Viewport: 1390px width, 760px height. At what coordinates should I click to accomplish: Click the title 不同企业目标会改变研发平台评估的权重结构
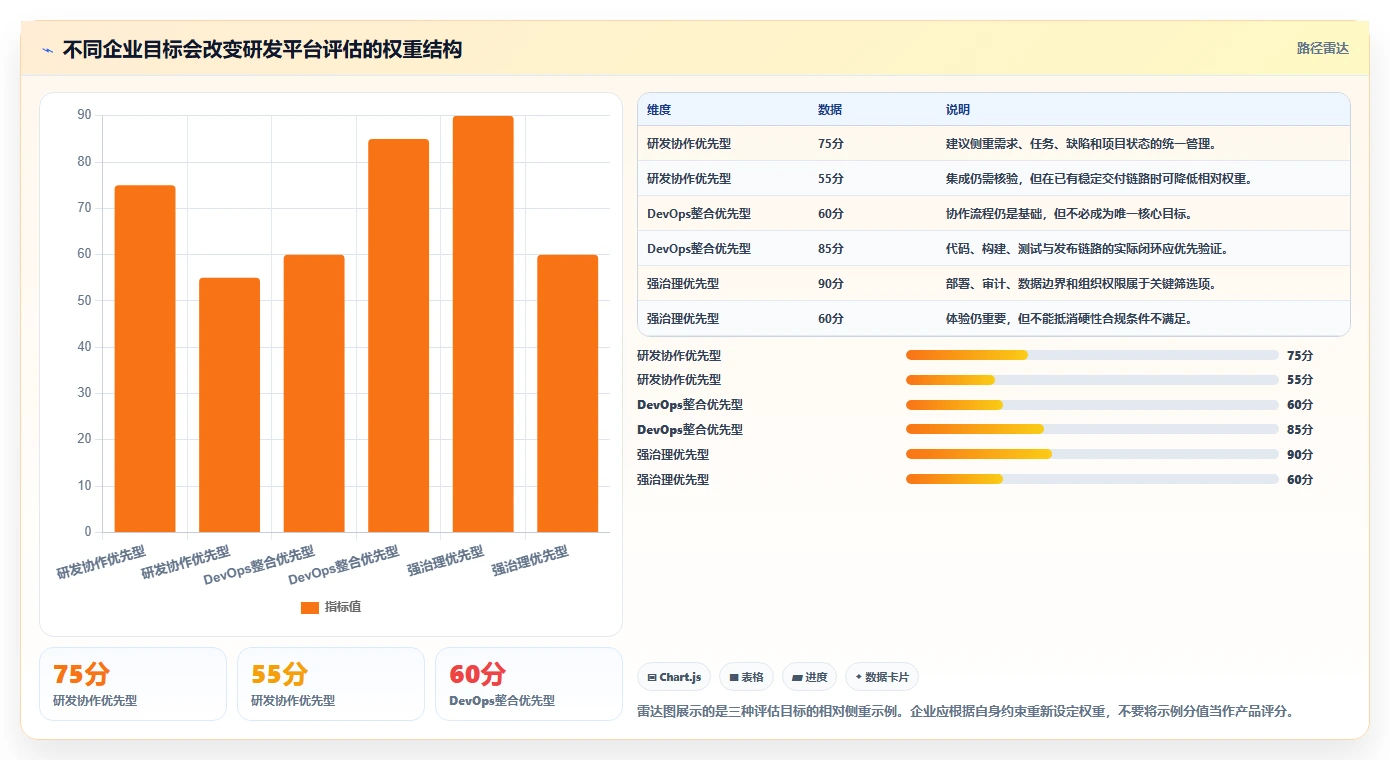coord(262,50)
